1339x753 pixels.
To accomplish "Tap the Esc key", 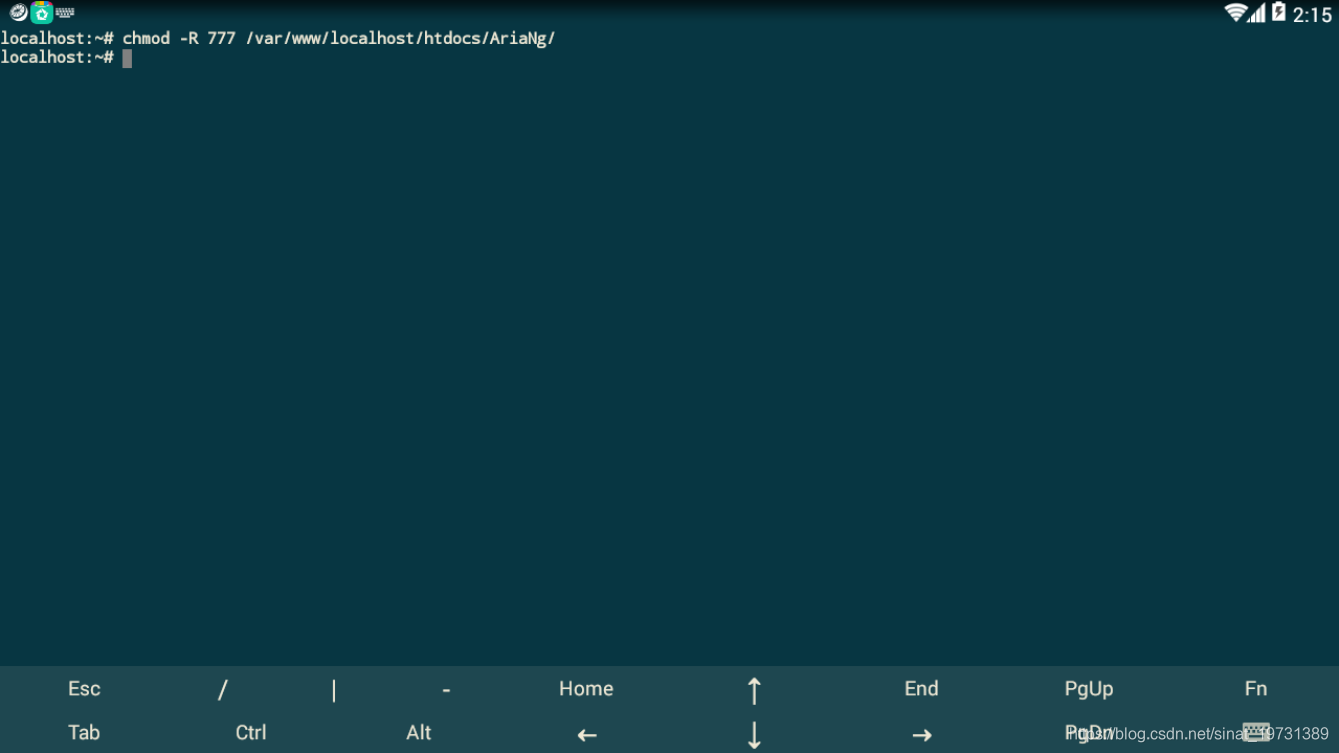I will [x=84, y=688].
